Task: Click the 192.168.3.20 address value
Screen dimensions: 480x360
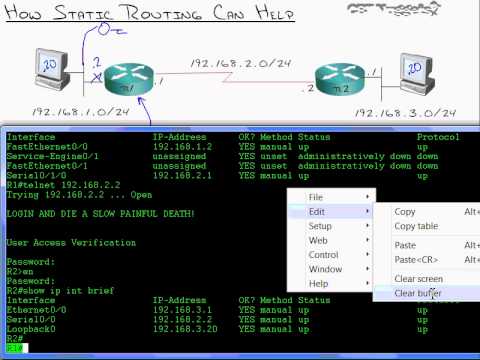Action: point(185,329)
